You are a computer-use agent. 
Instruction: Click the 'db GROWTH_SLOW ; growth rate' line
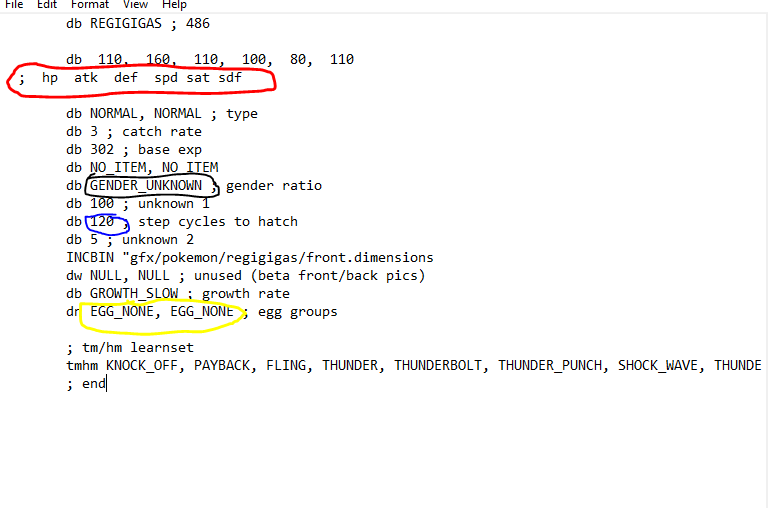click(178, 294)
